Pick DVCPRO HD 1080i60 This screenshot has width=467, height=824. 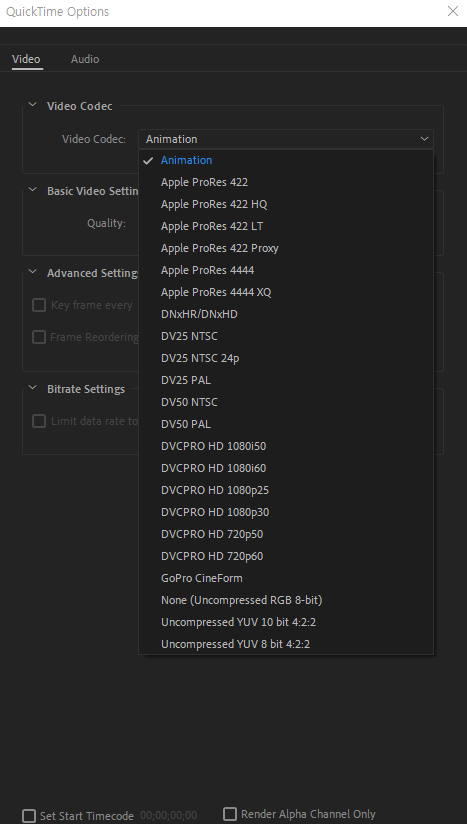pos(286,468)
